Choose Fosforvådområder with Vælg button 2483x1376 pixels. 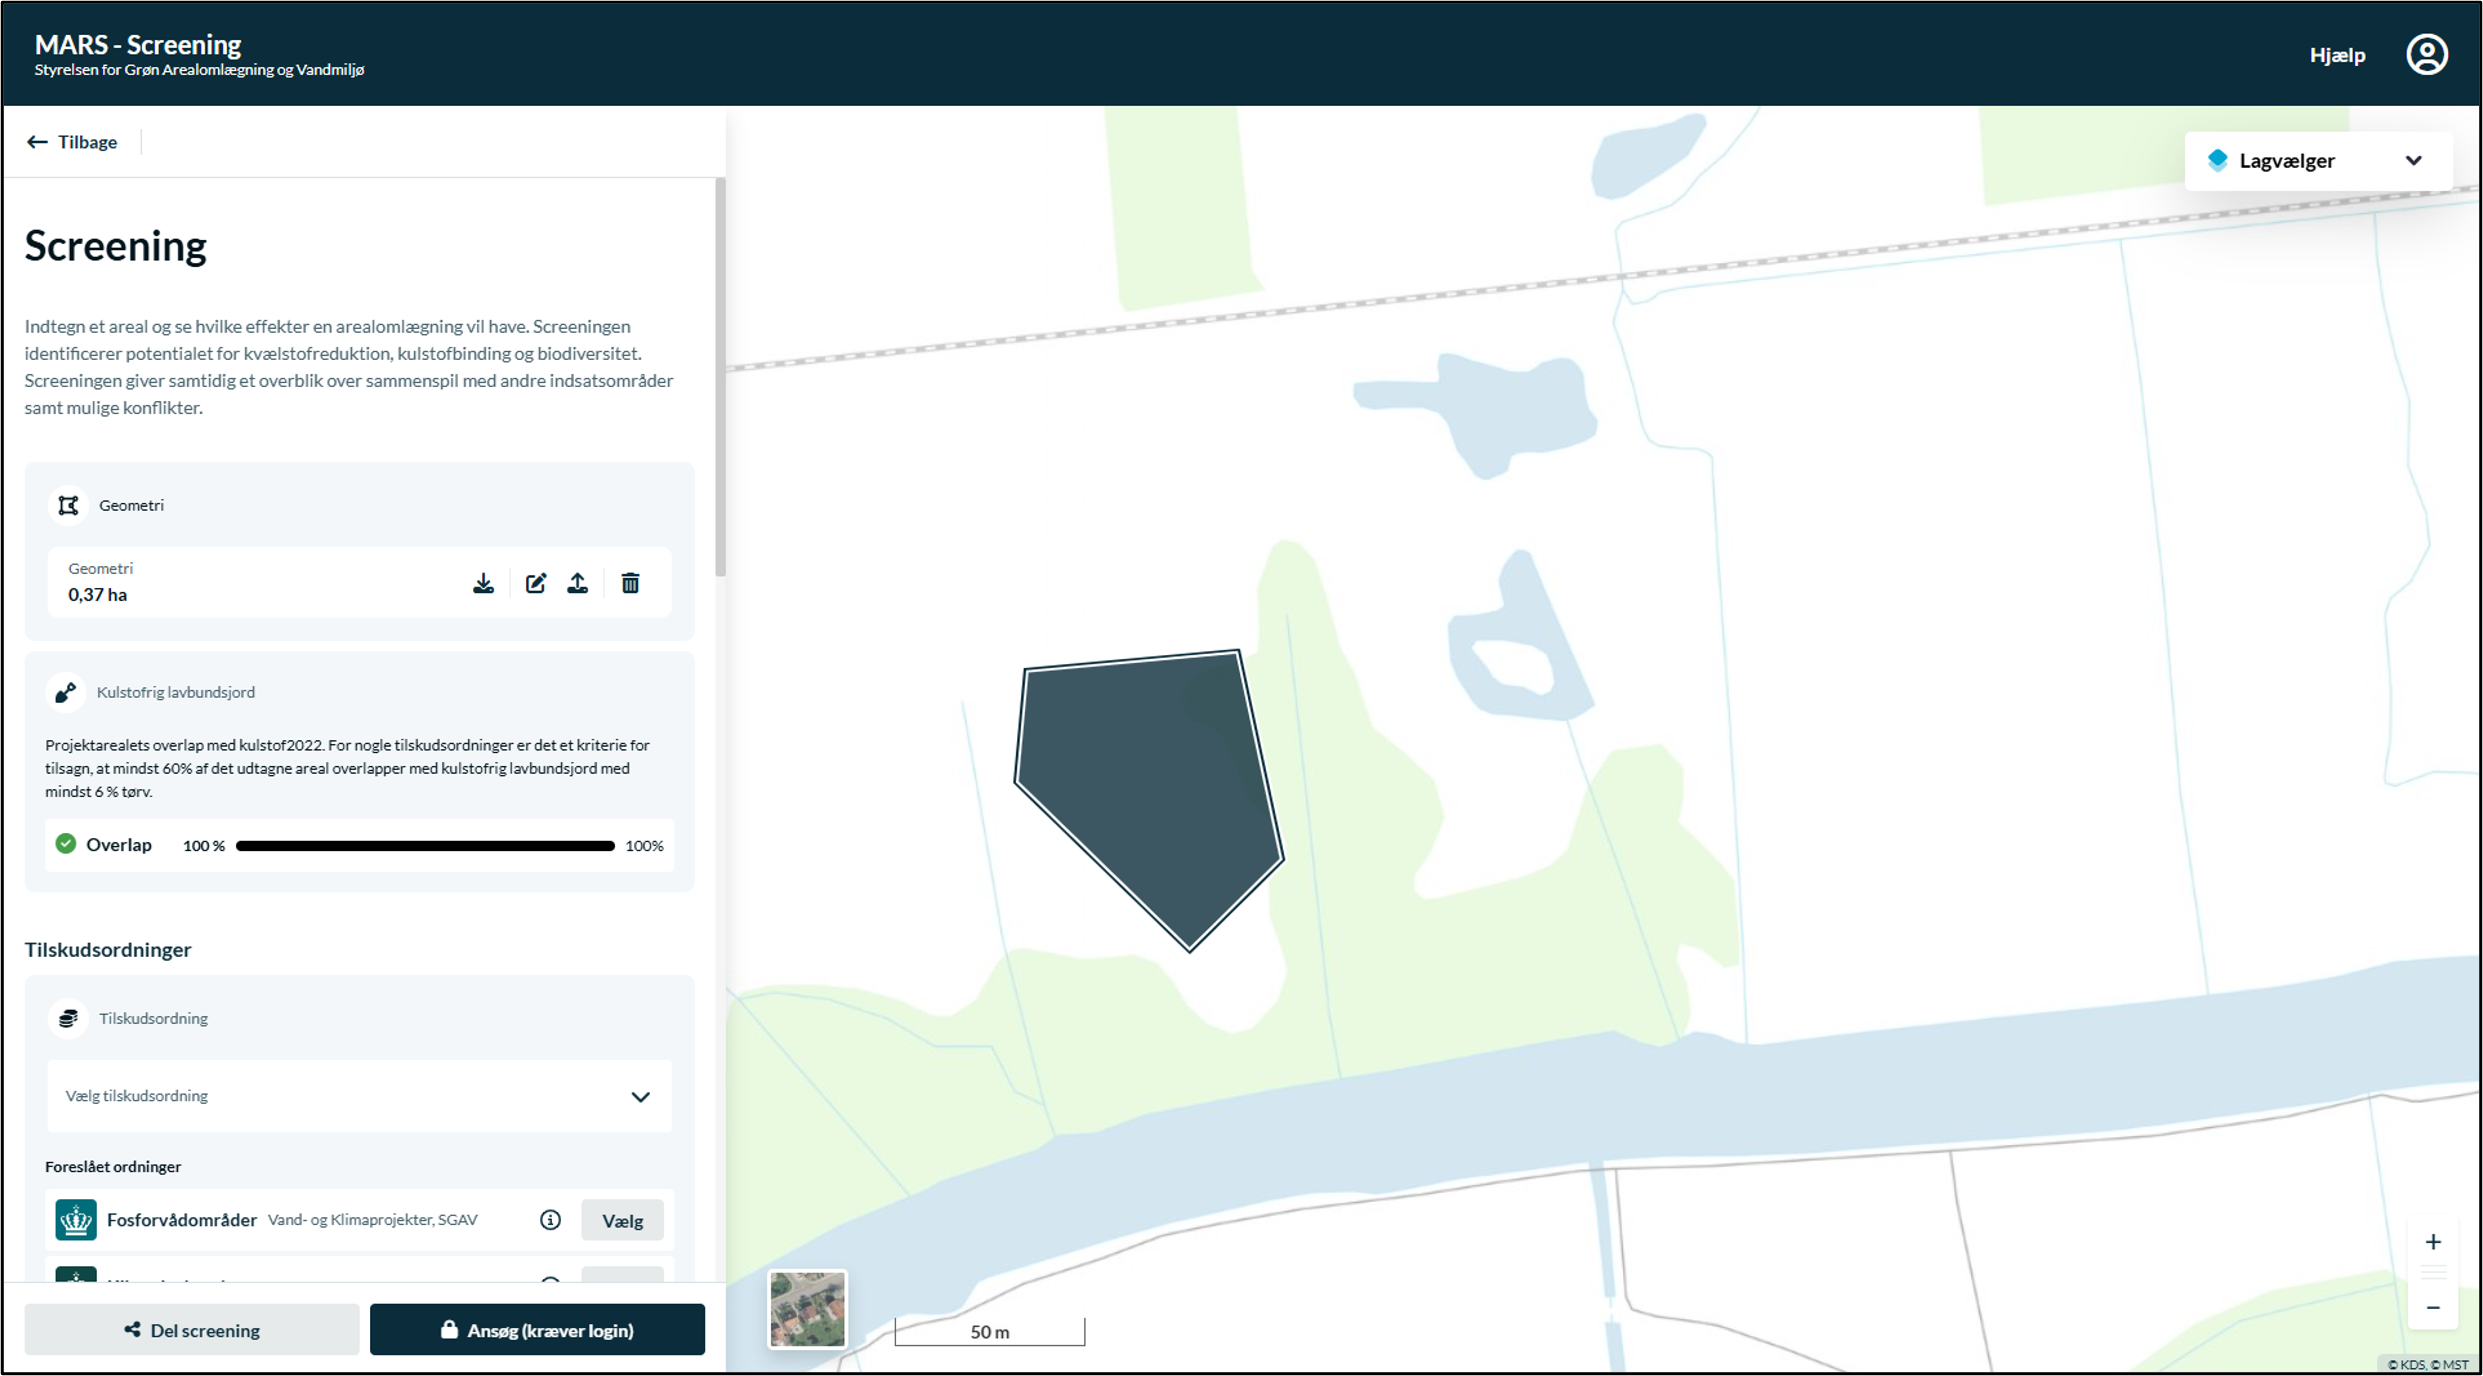click(622, 1220)
